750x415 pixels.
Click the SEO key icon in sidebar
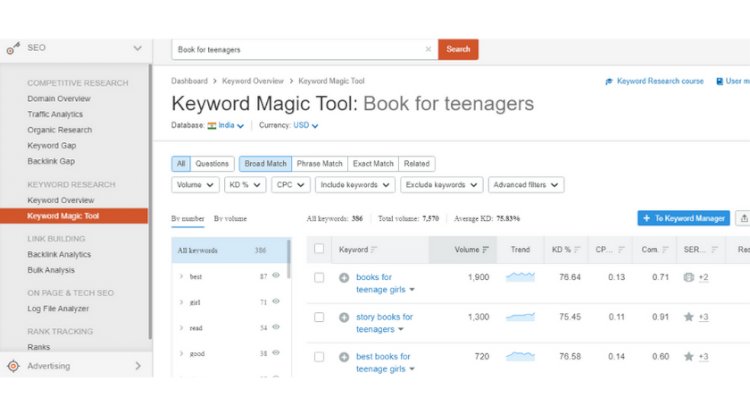pos(13,48)
